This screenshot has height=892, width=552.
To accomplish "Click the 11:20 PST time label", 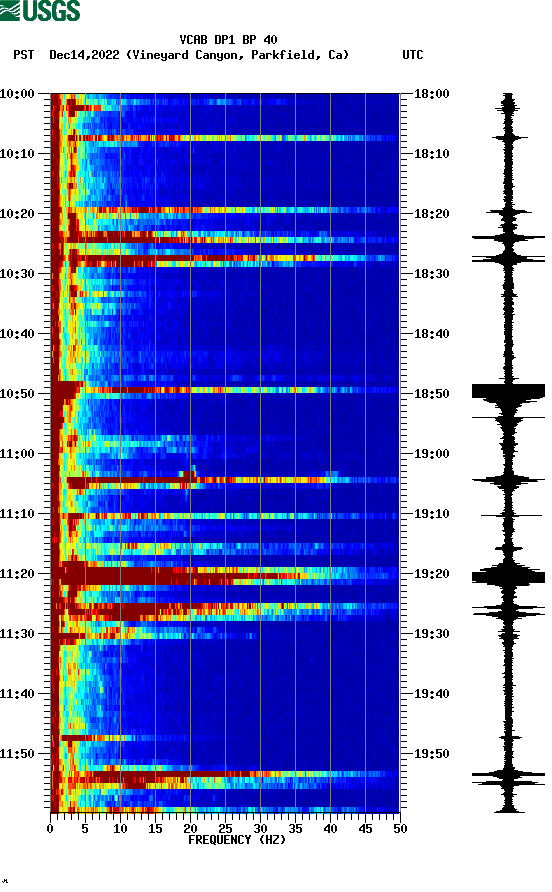I will pos(17,574).
